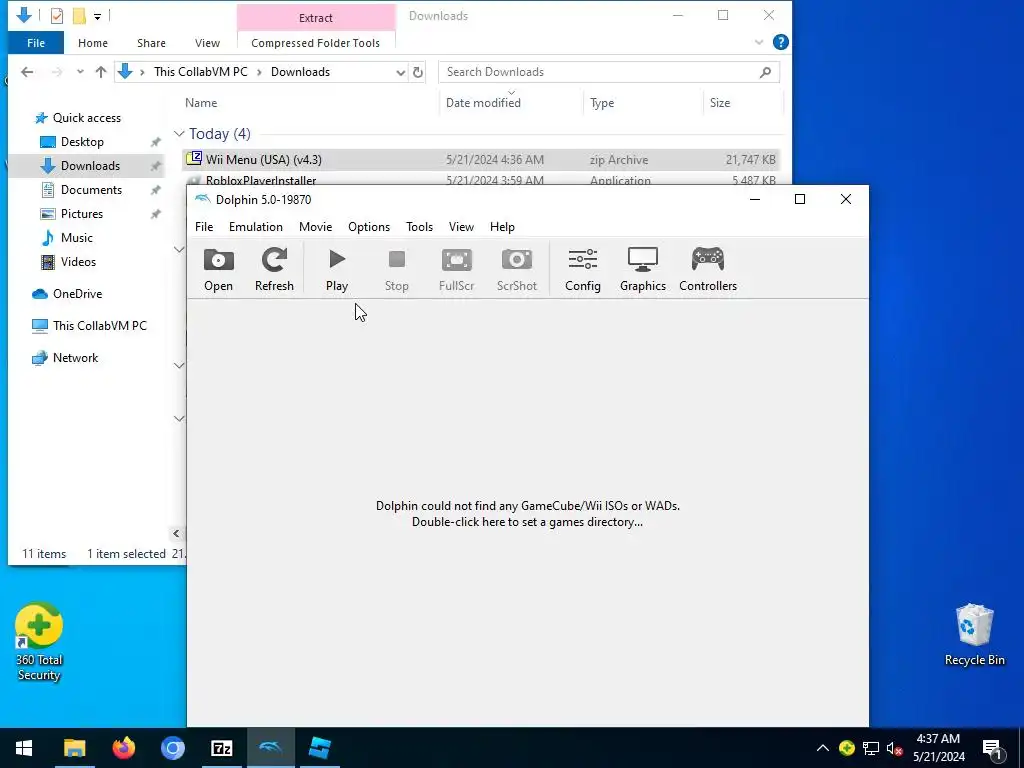1024x768 pixels.
Task: Go back in File Explorer
Action: (27, 72)
